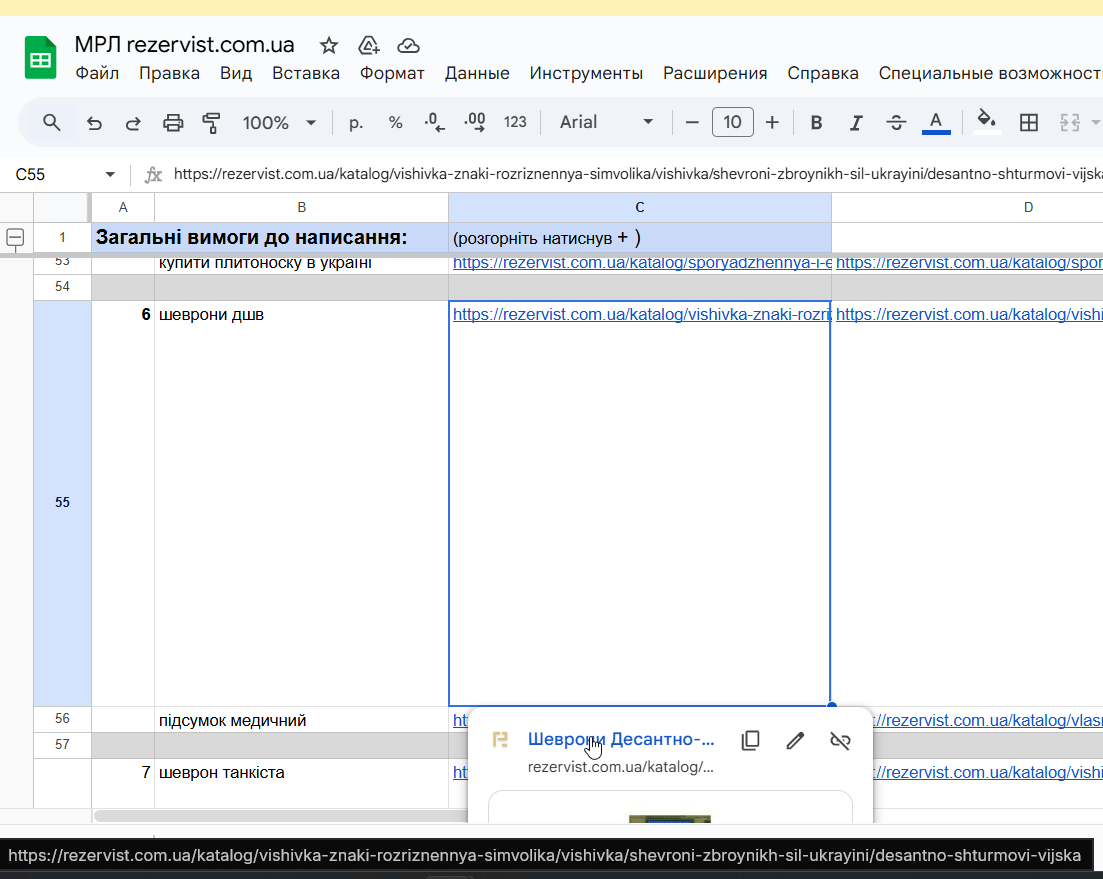This screenshot has width=1103, height=879.
Task: Star the document with the star icon
Action: [328, 45]
